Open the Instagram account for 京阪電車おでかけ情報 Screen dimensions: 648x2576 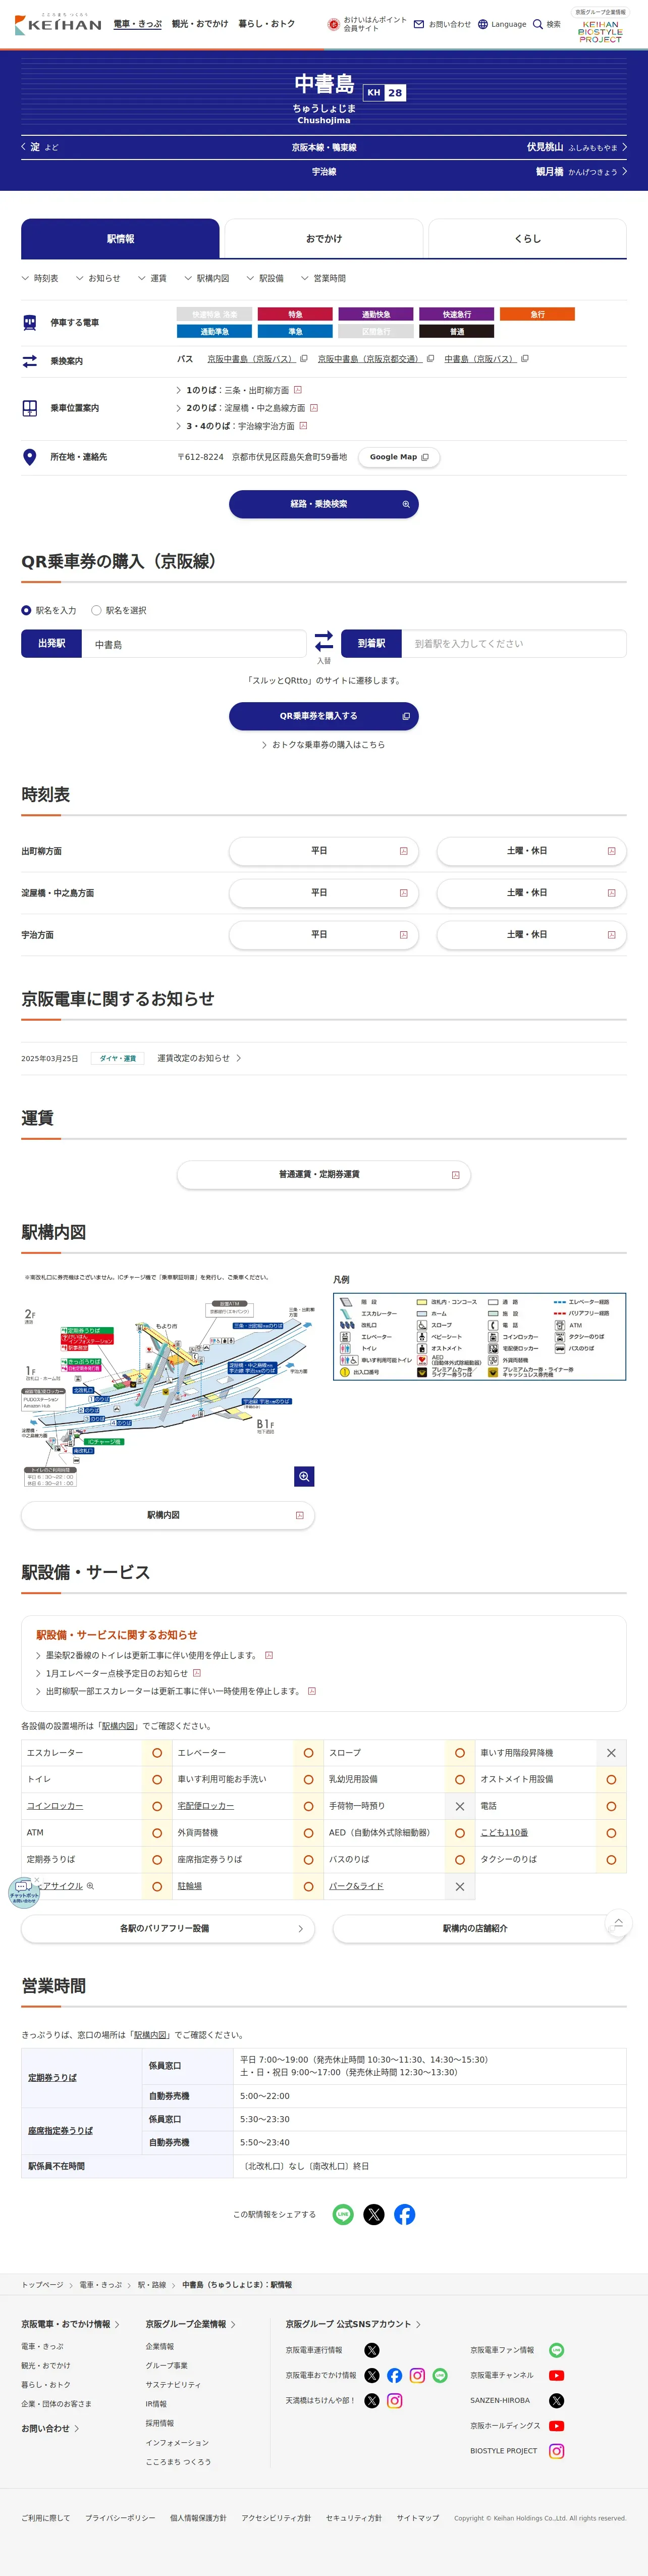417,2375
